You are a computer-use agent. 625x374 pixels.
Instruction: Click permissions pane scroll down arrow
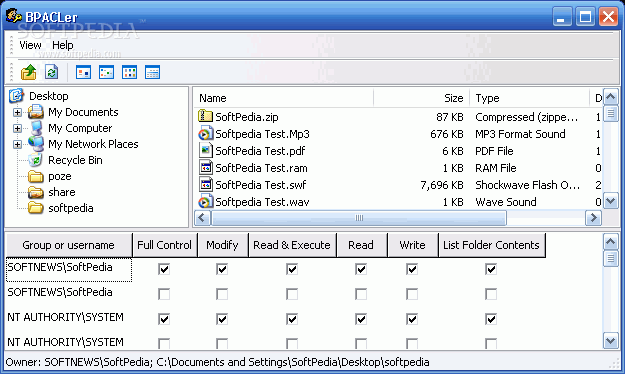click(611, 341)
